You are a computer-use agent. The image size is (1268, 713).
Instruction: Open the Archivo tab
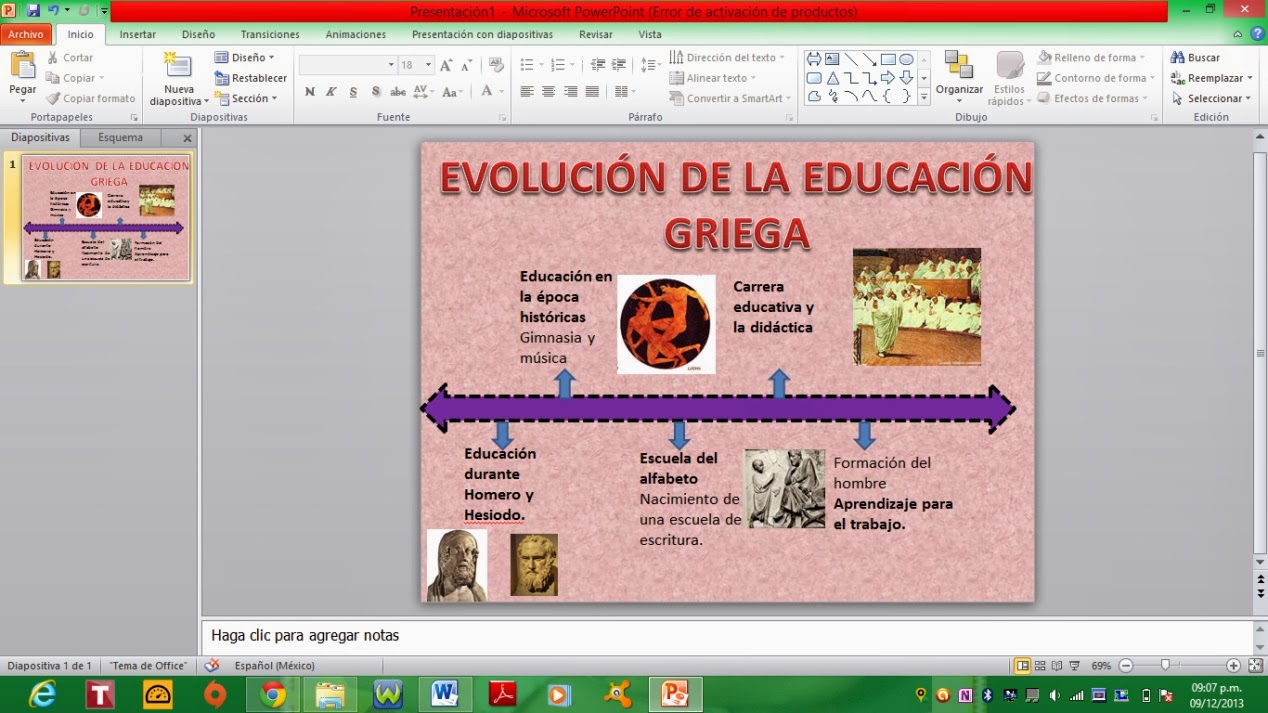pos(26,34)
